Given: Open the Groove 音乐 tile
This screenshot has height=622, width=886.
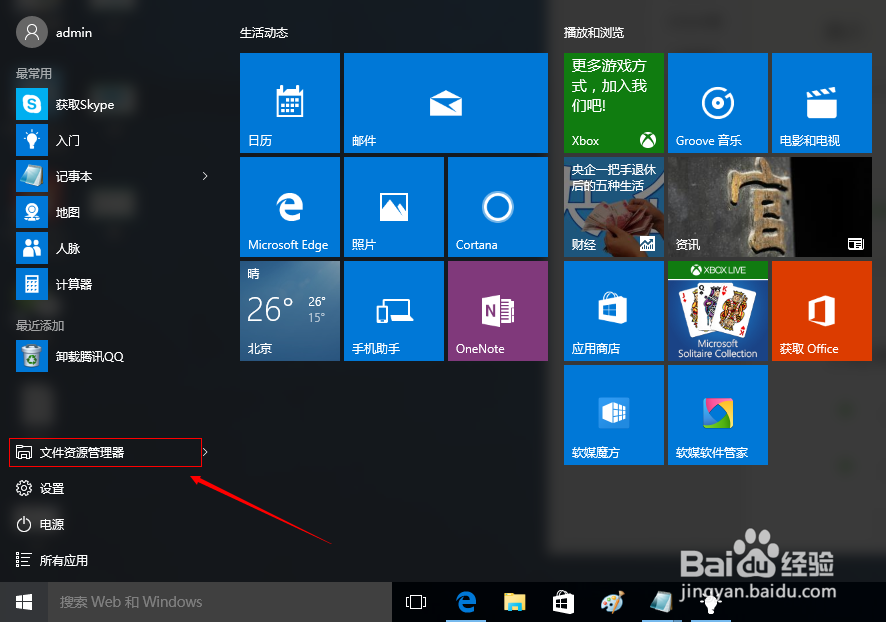Looking at the screenshot, I should point(718,103).
